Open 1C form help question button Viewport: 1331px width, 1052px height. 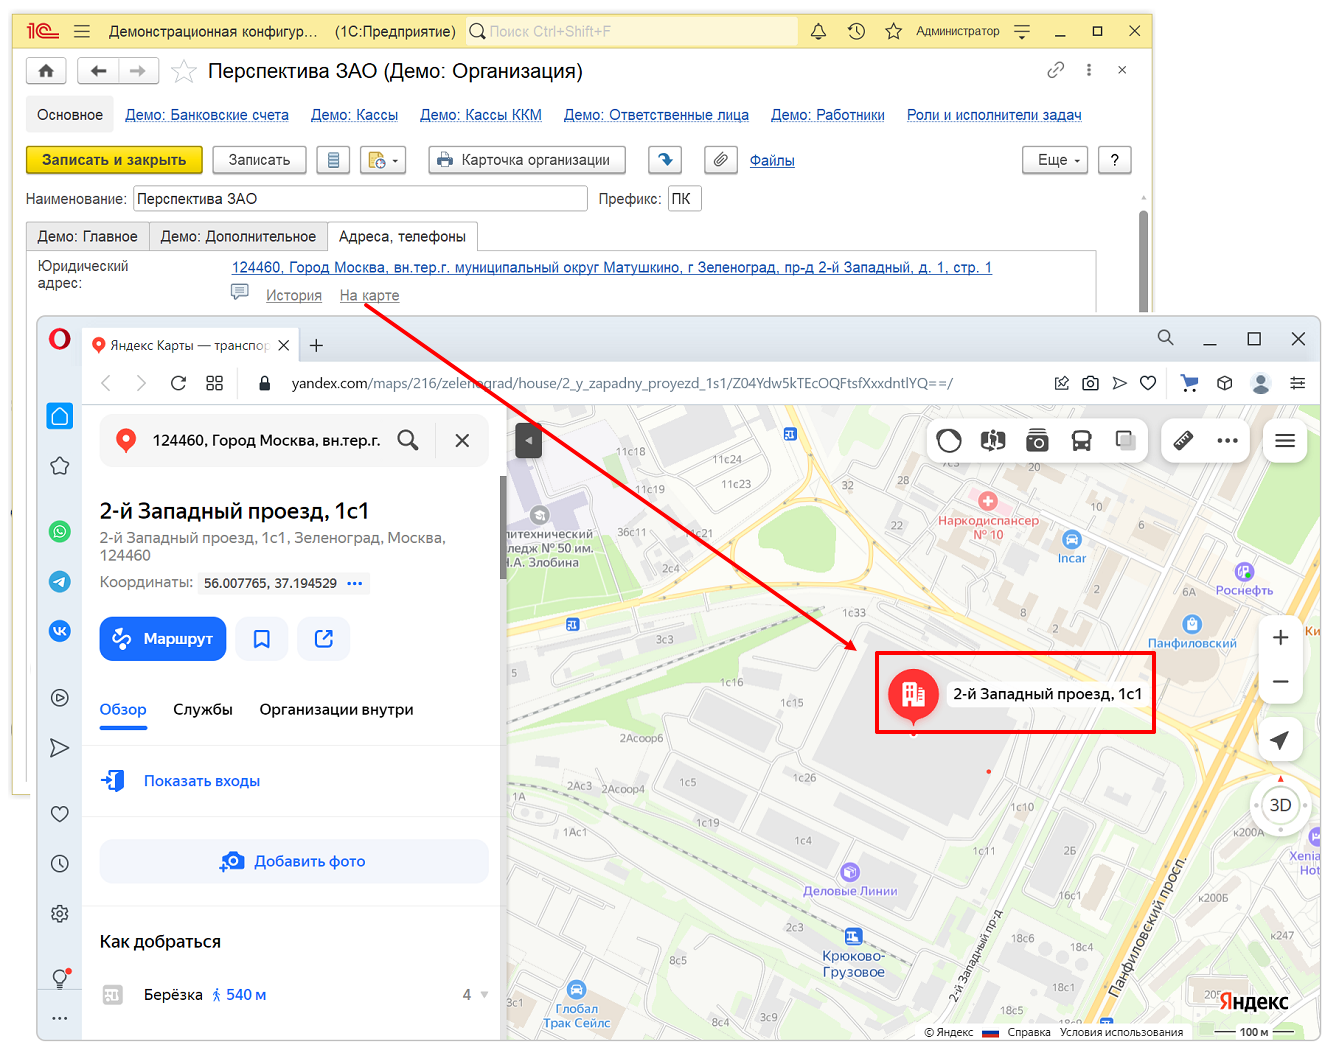point(1114,160)
